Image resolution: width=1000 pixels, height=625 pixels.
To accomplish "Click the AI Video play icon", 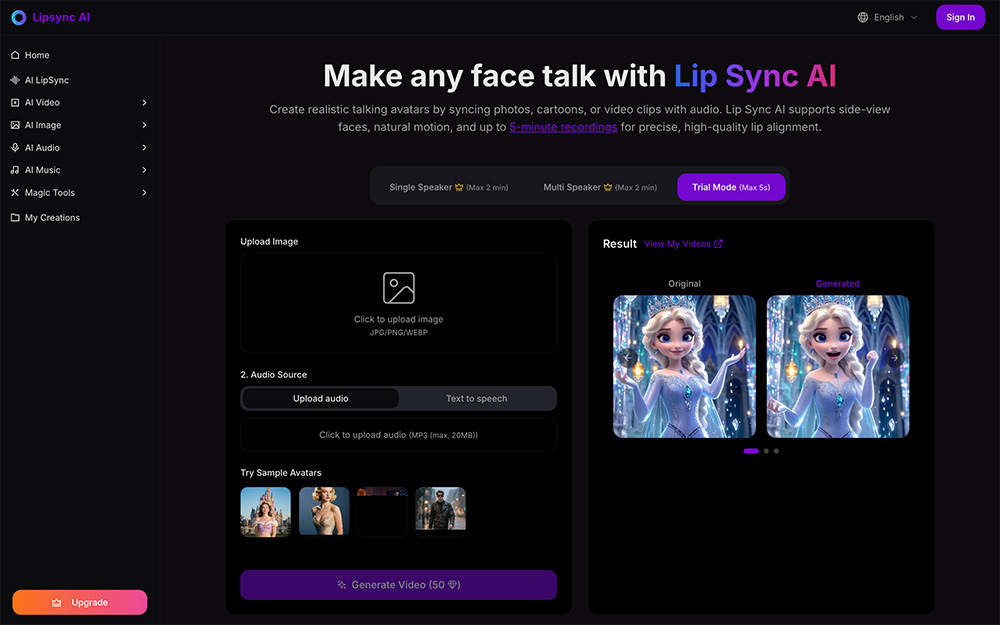I will (x=15, y=103).
